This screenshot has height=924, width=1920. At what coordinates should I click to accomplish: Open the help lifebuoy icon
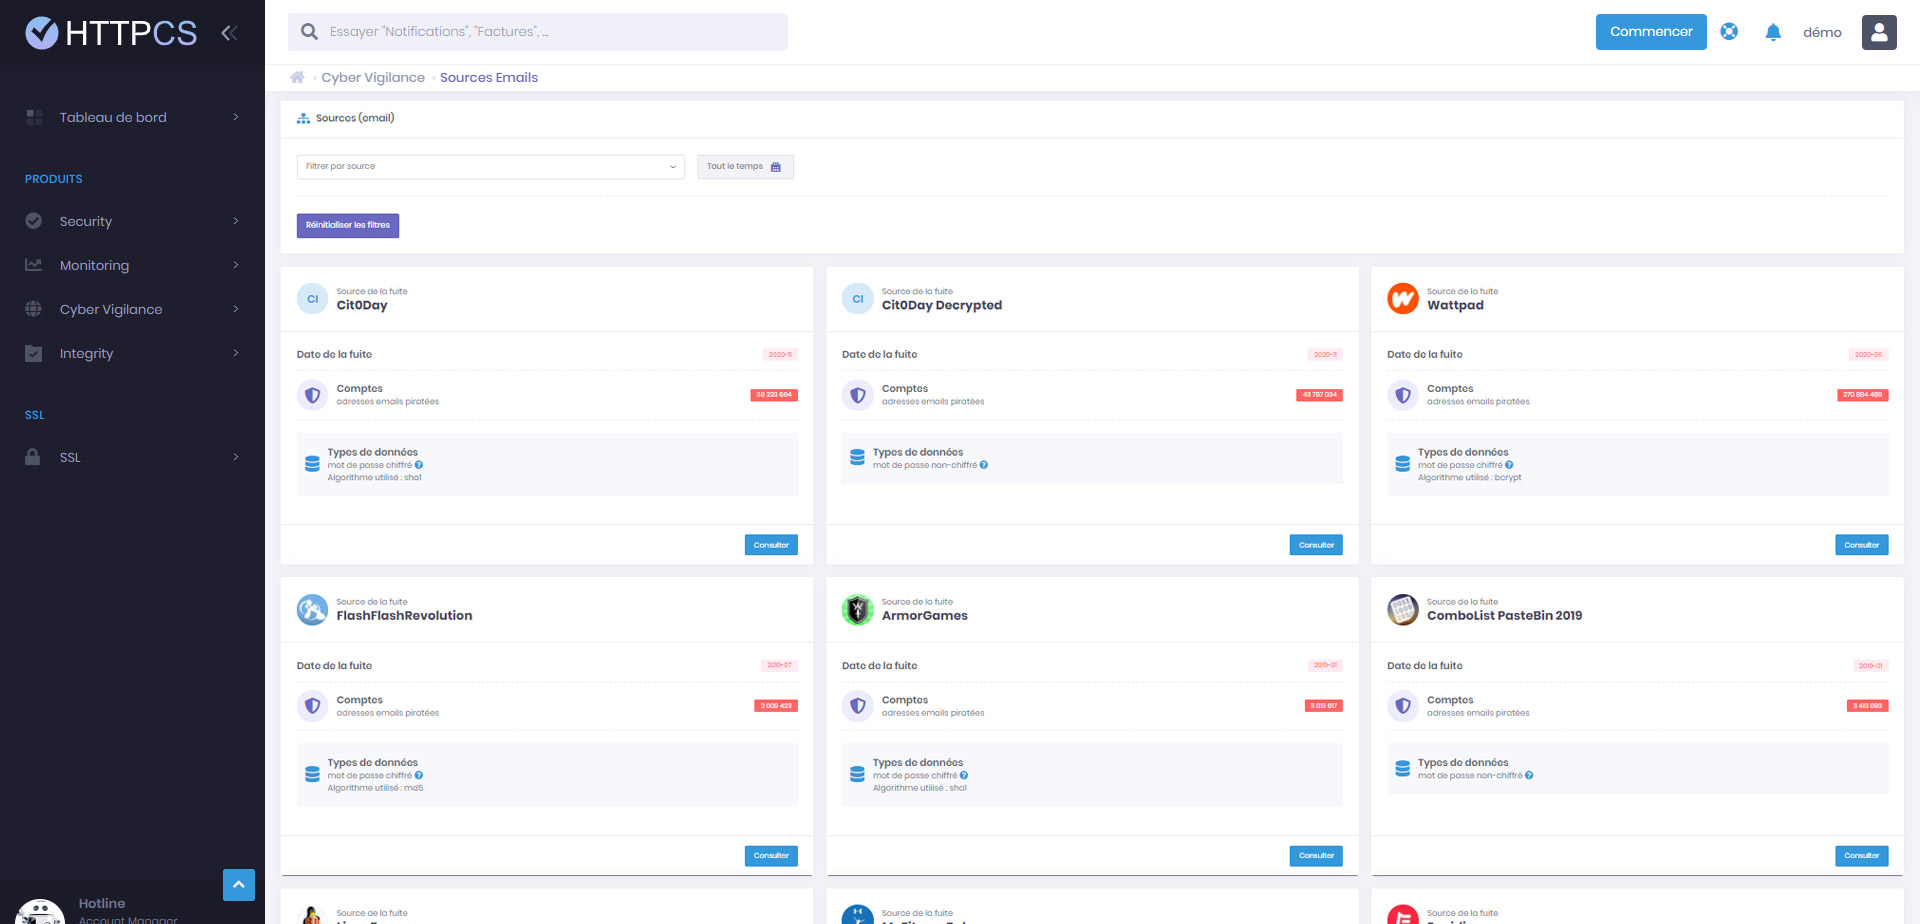point(1729,32)
